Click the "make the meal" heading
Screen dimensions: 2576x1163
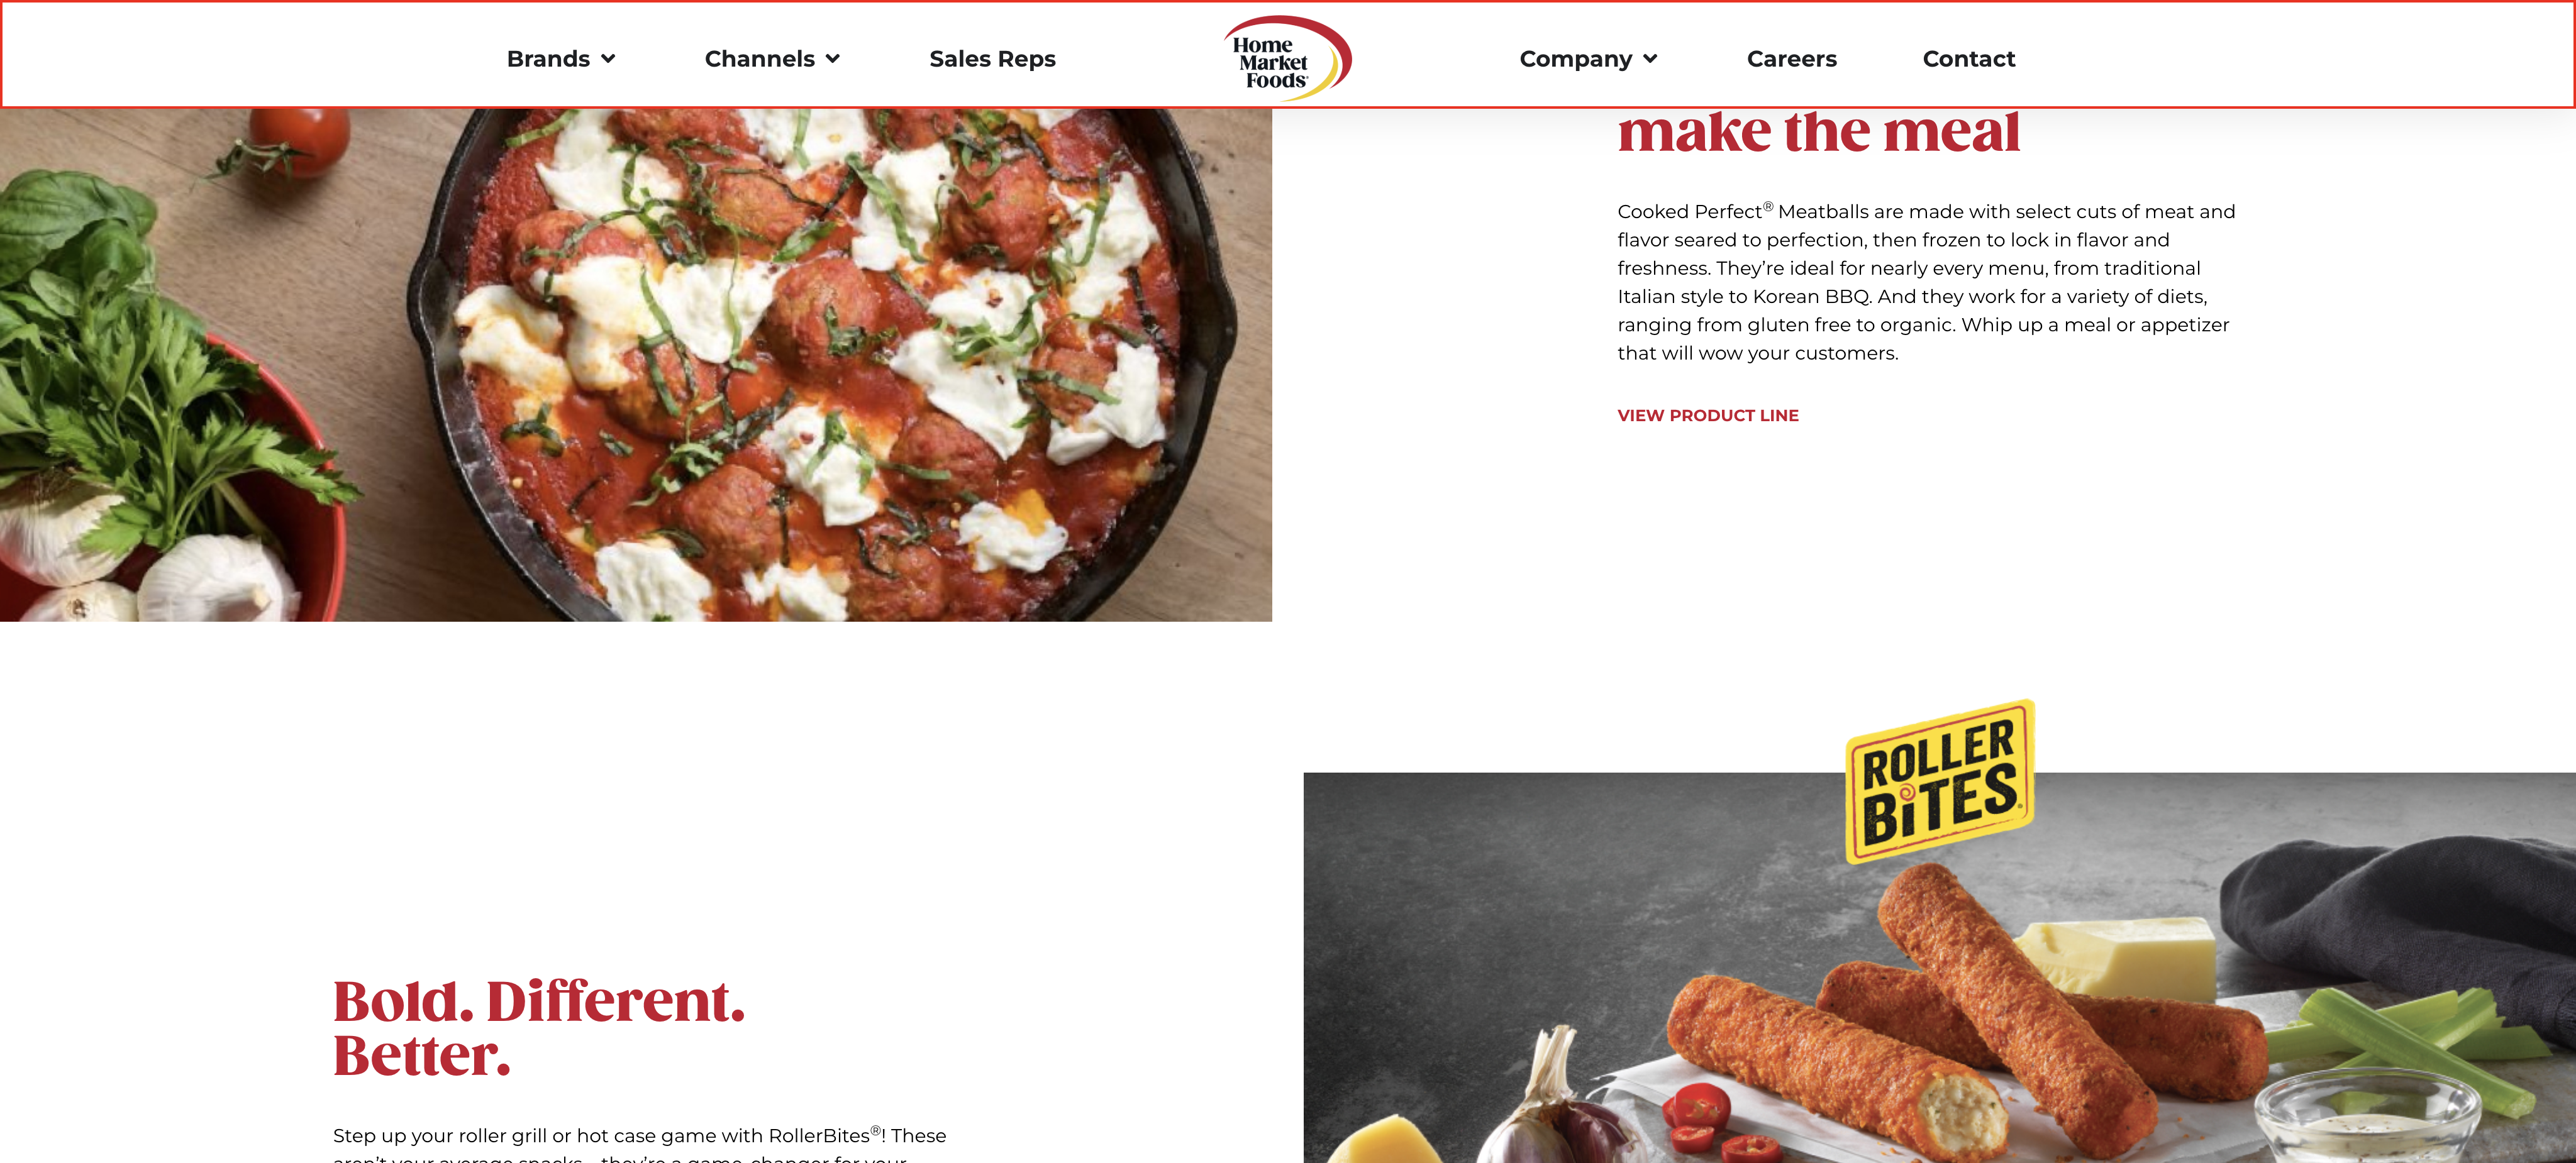point(1818,132)
